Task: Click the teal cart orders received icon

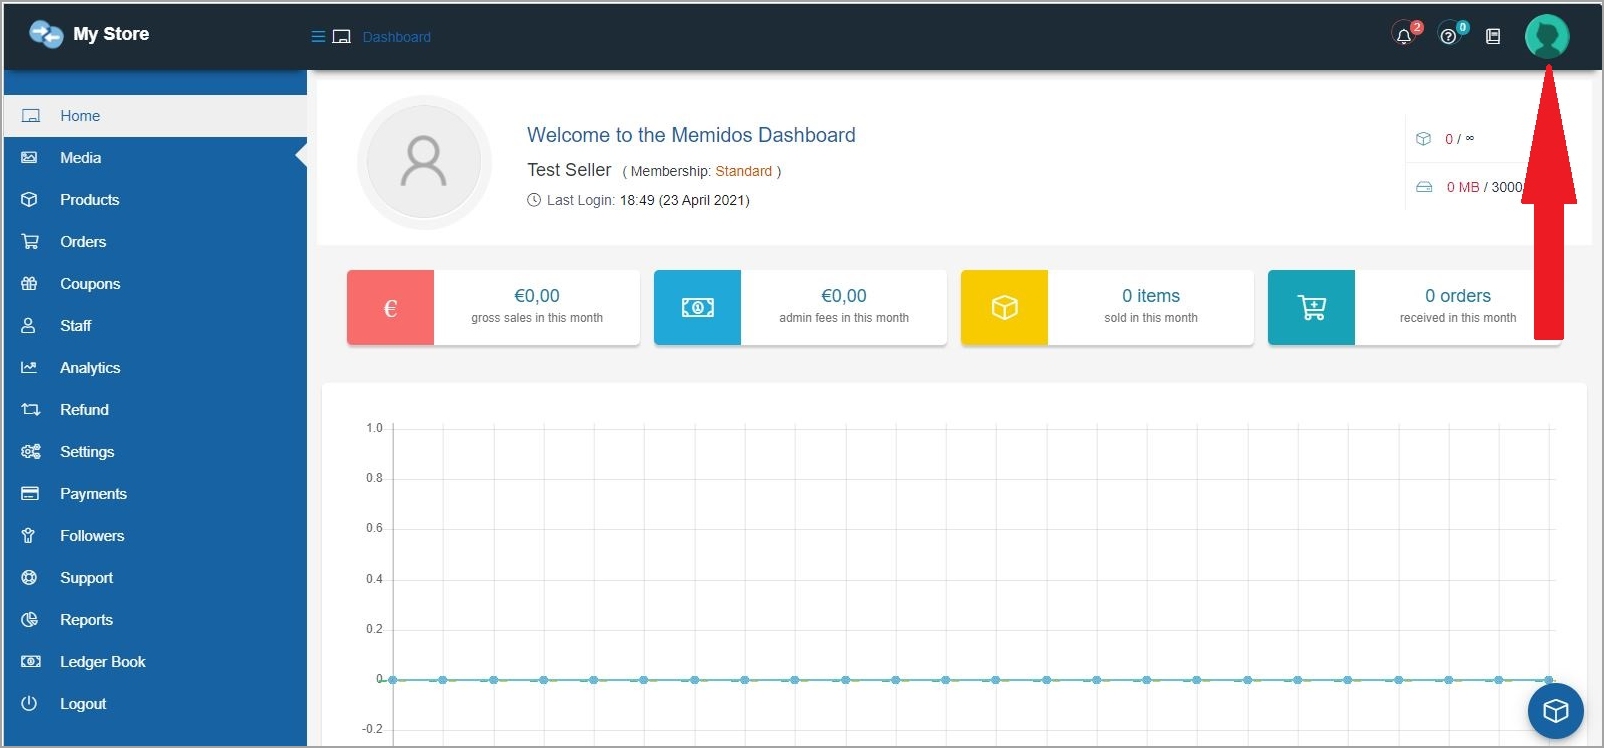Action: [x=1311, y=308]
